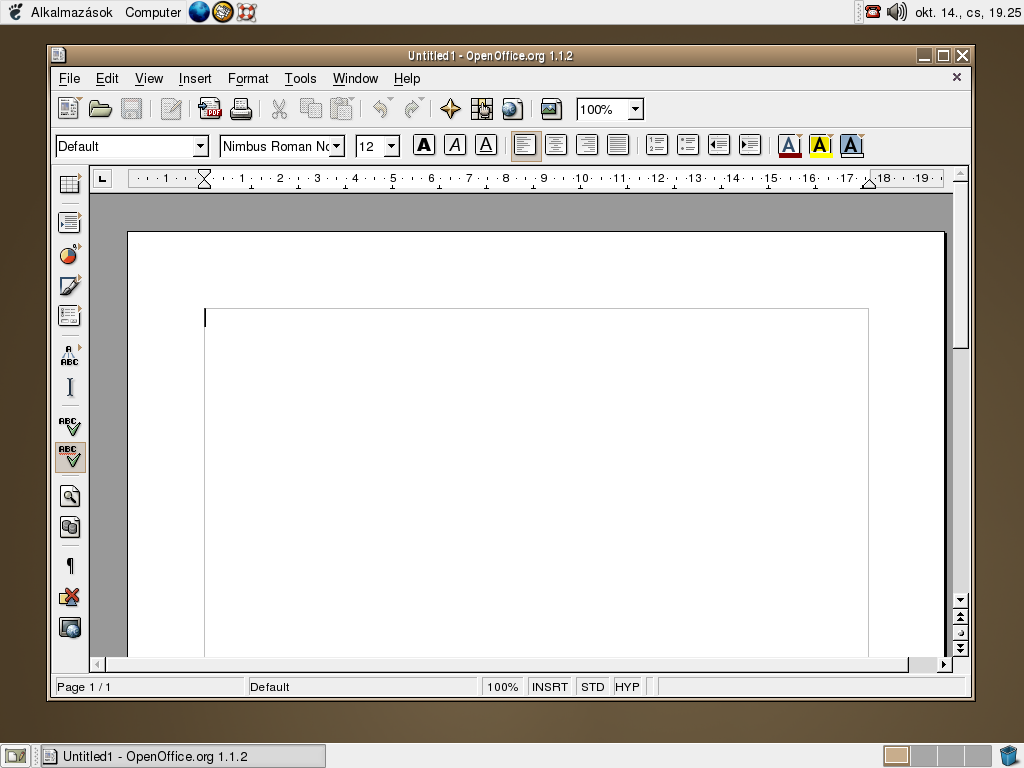Open Insert table tool in sidebar
Viewport: 1024px width, 768px height.
coord(70,184)
